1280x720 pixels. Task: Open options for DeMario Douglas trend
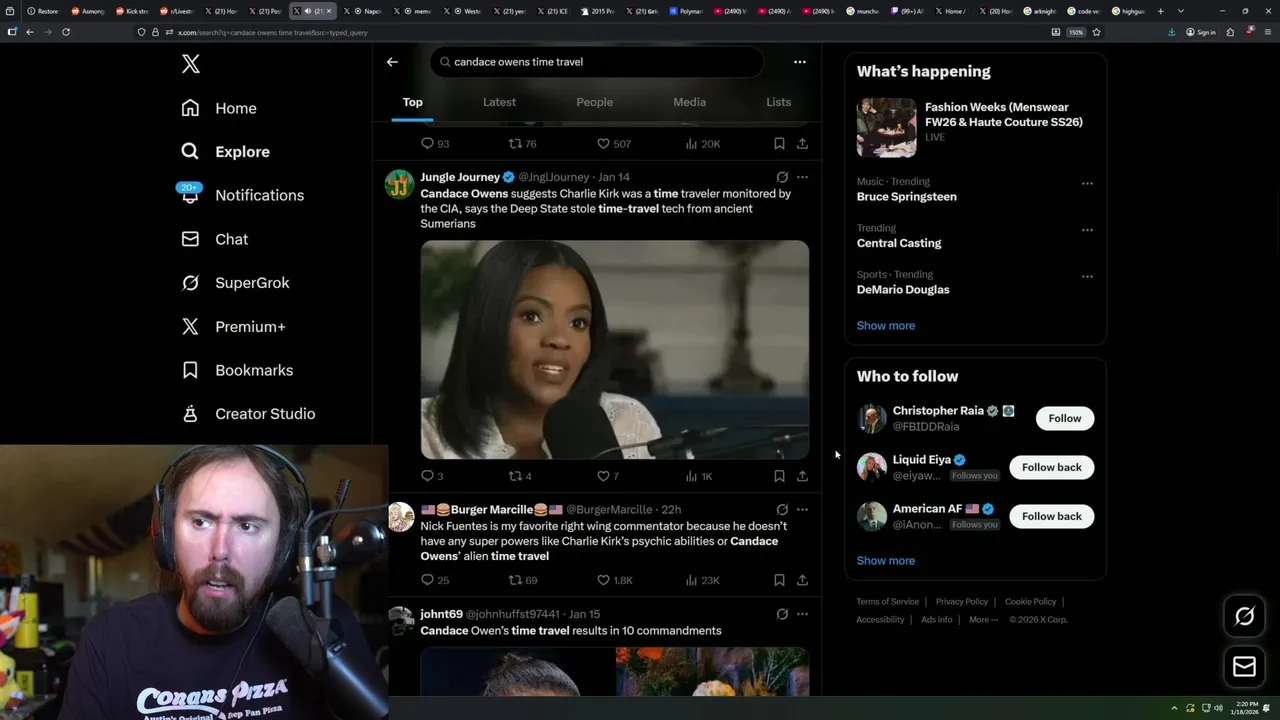(x=1087, y=276)
